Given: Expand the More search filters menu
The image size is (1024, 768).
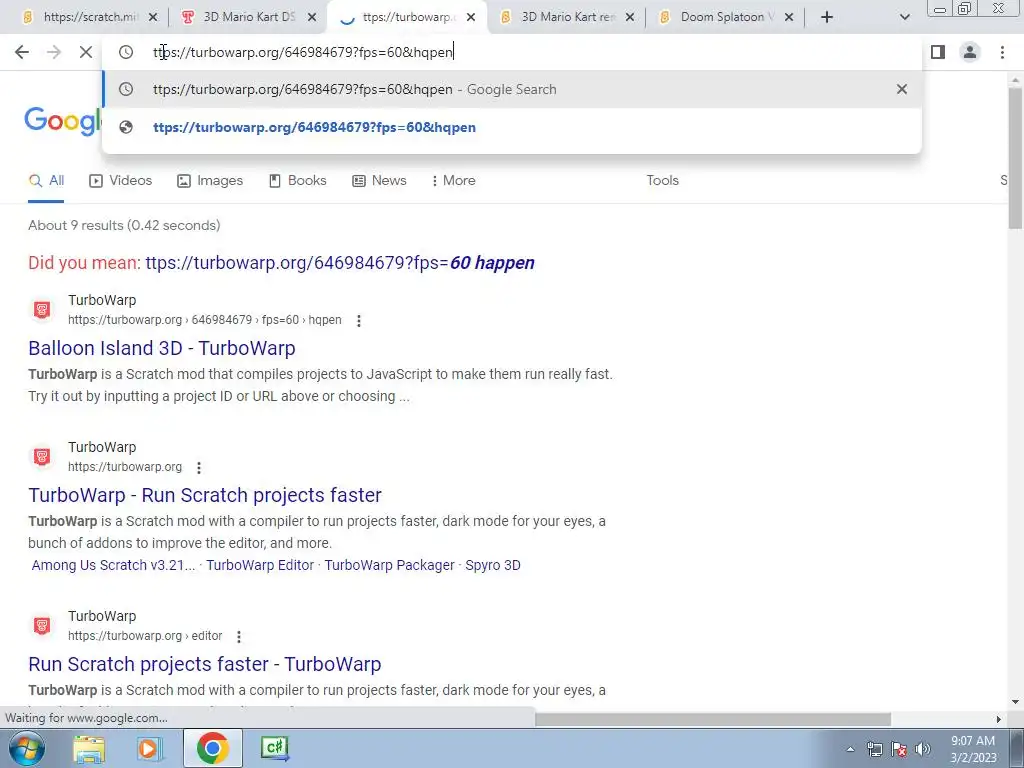Looking at the screenshot, I should [x=454, y=181].
